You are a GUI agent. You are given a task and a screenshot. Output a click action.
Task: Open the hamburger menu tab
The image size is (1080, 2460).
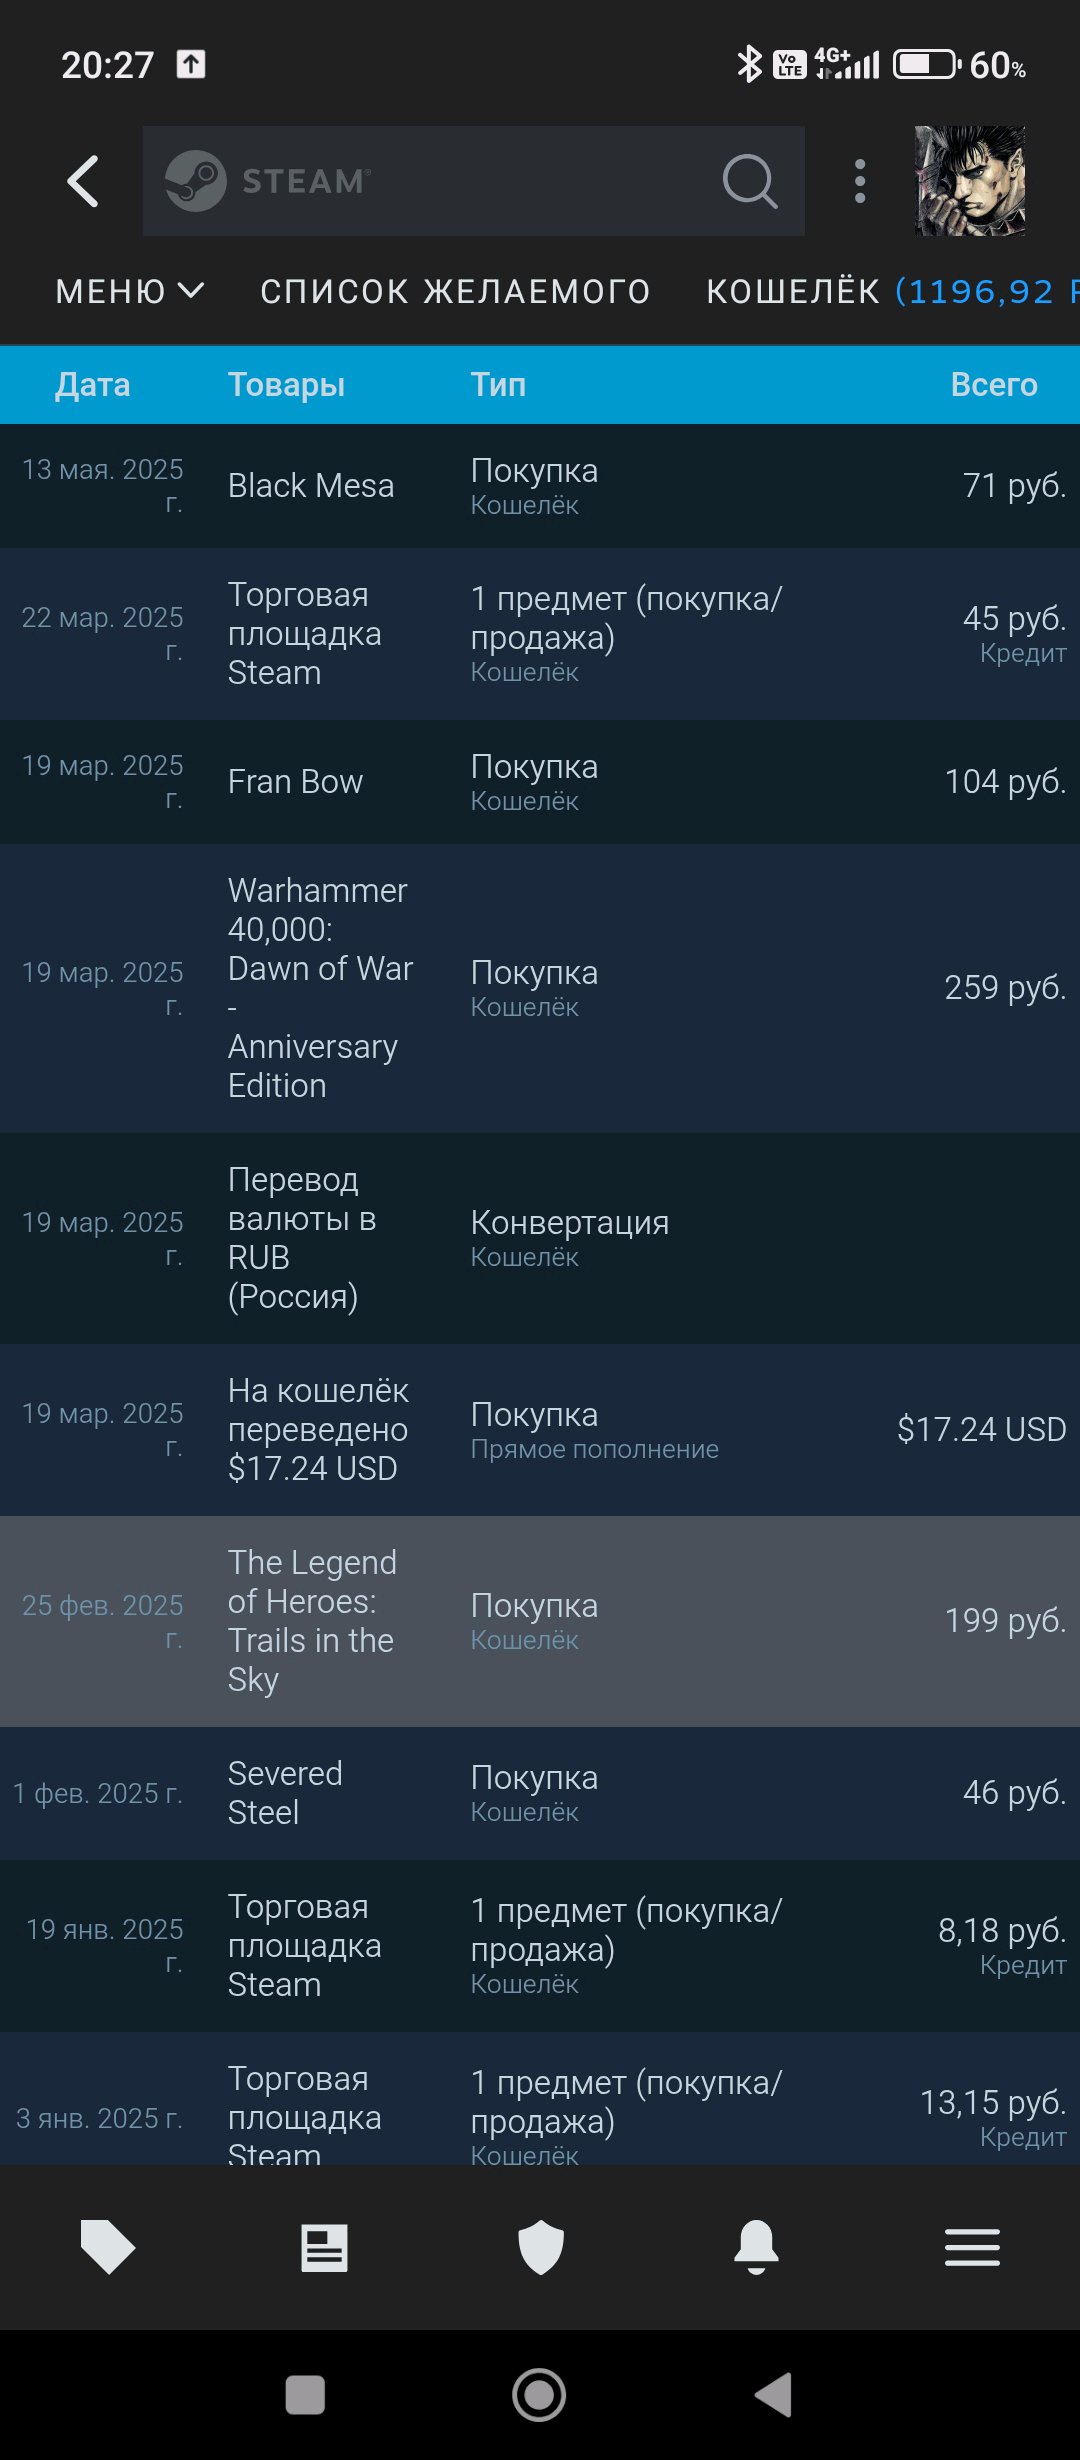pyautogui.click(x=972, y=2247)
